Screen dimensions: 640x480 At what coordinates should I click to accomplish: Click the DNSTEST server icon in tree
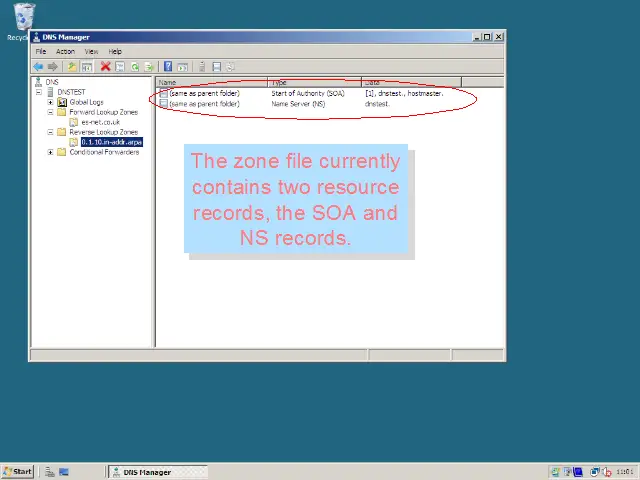pyautogui.click(x=51, y=92)
